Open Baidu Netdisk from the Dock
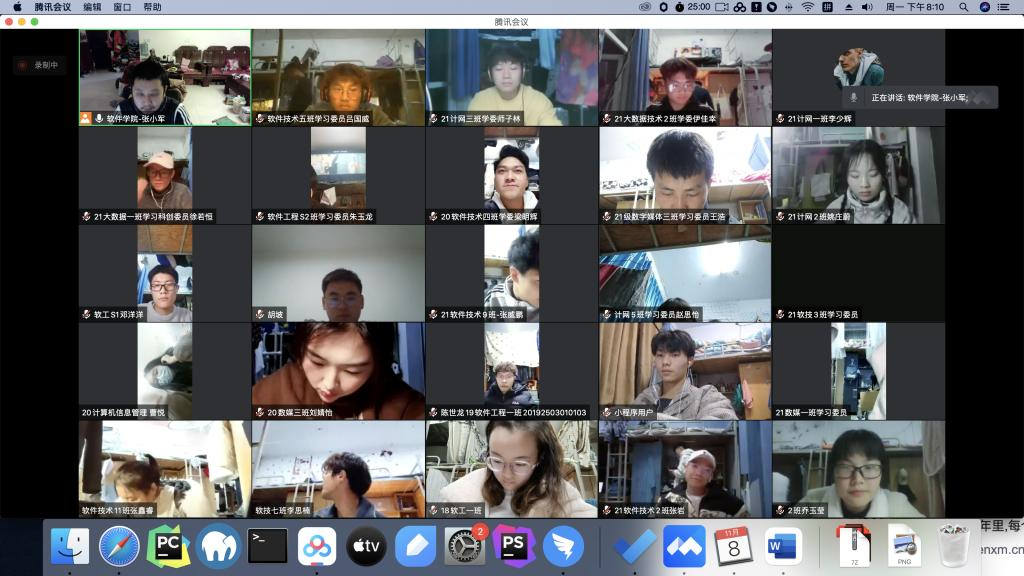This screenshot has height=576, width=1024. pyautogui.click(x=317, y=546)
